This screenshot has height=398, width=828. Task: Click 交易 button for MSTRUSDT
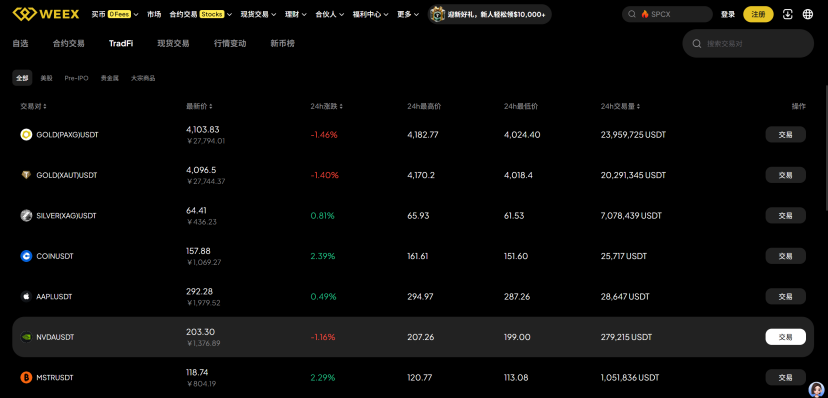click(x=786, y=377)
